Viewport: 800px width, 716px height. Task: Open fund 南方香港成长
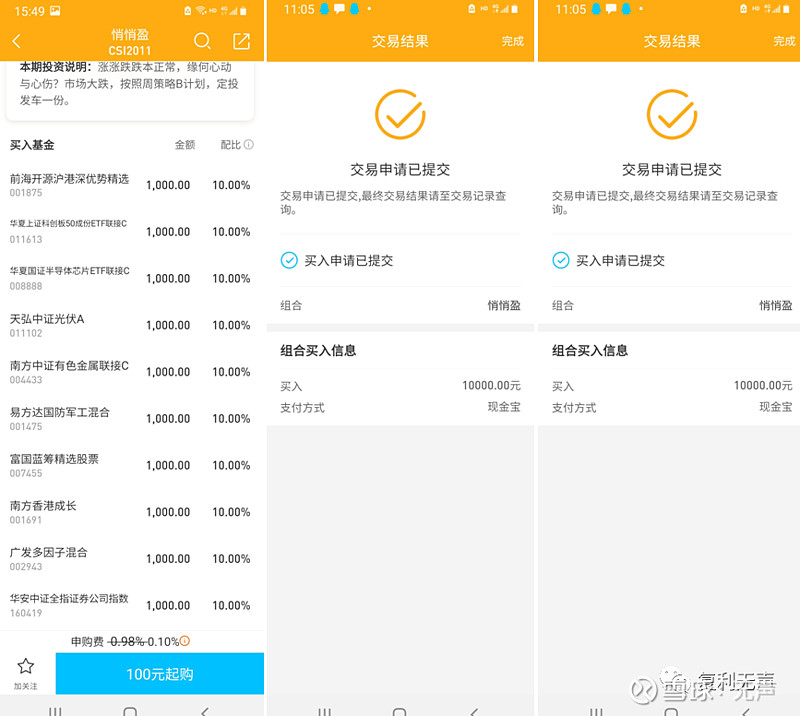(x=43, y=506)
